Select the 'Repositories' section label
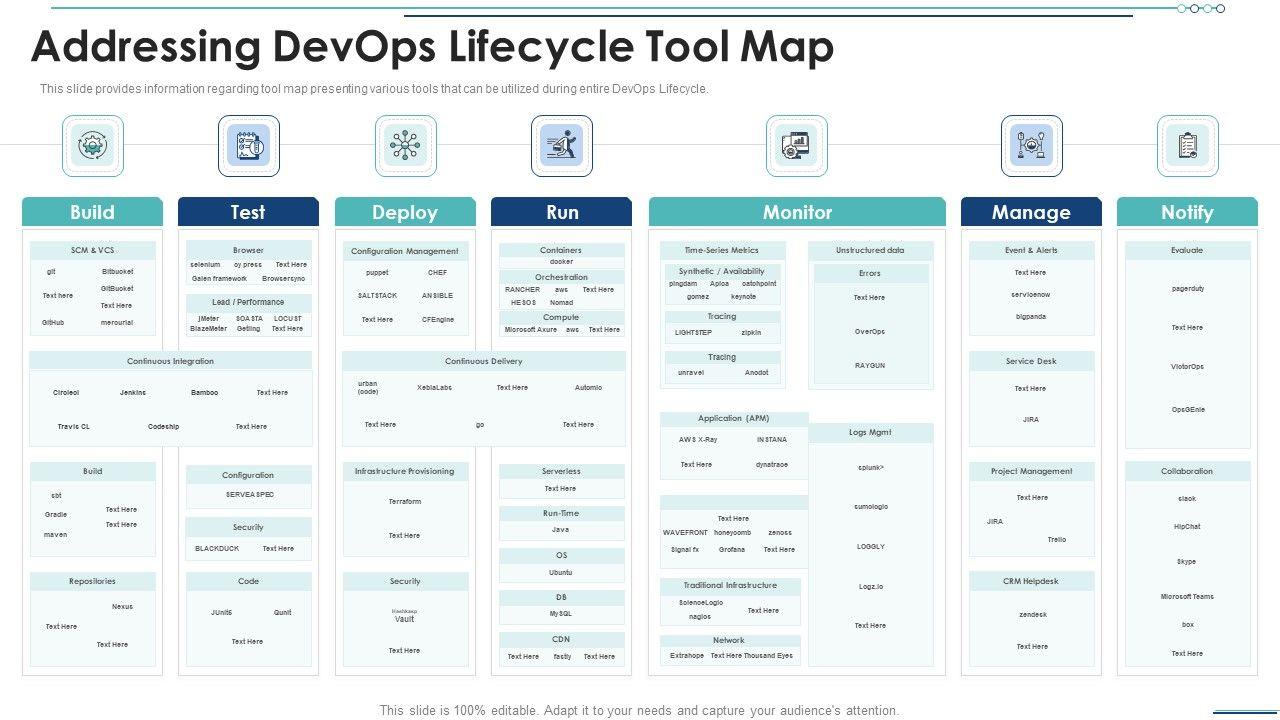The width and height of the screenshot is (1280, 720). (x=92, y=581)
